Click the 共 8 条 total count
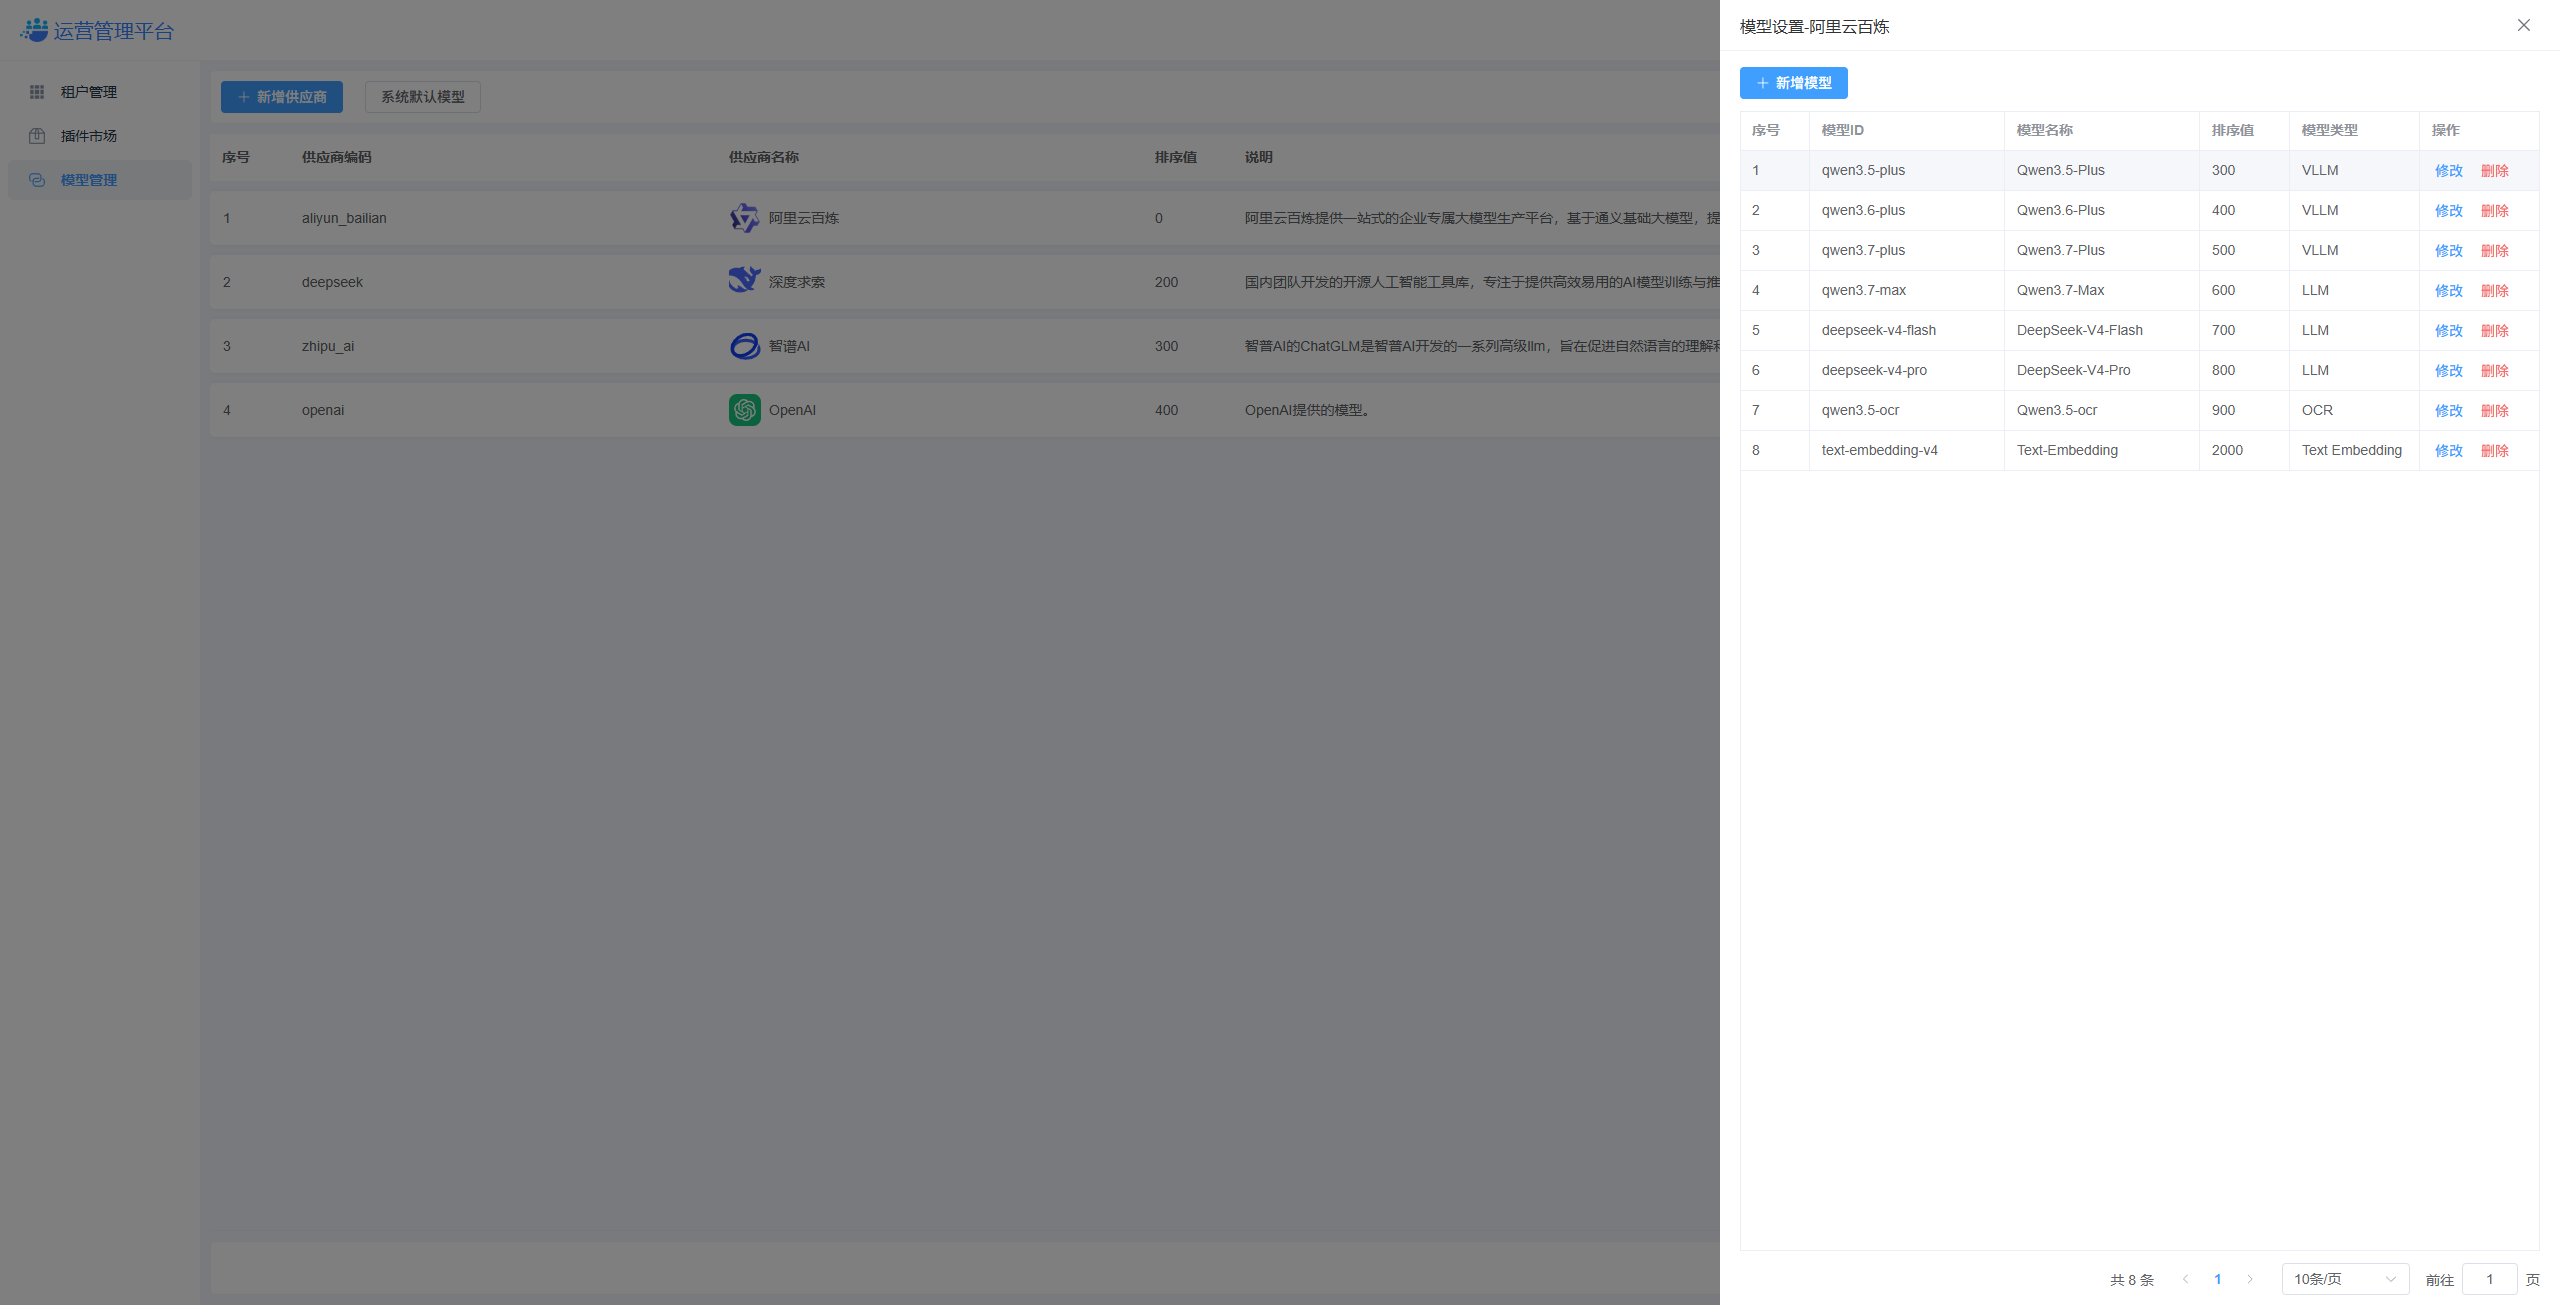Viewport: 2560px width, 1305px height. 2131,1280
